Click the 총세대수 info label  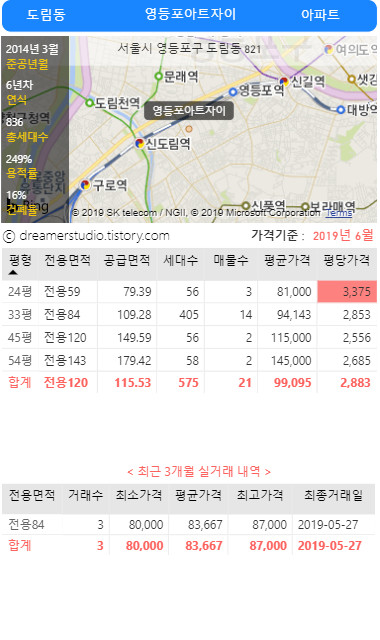pyautogui.click(x=27, y=137)
